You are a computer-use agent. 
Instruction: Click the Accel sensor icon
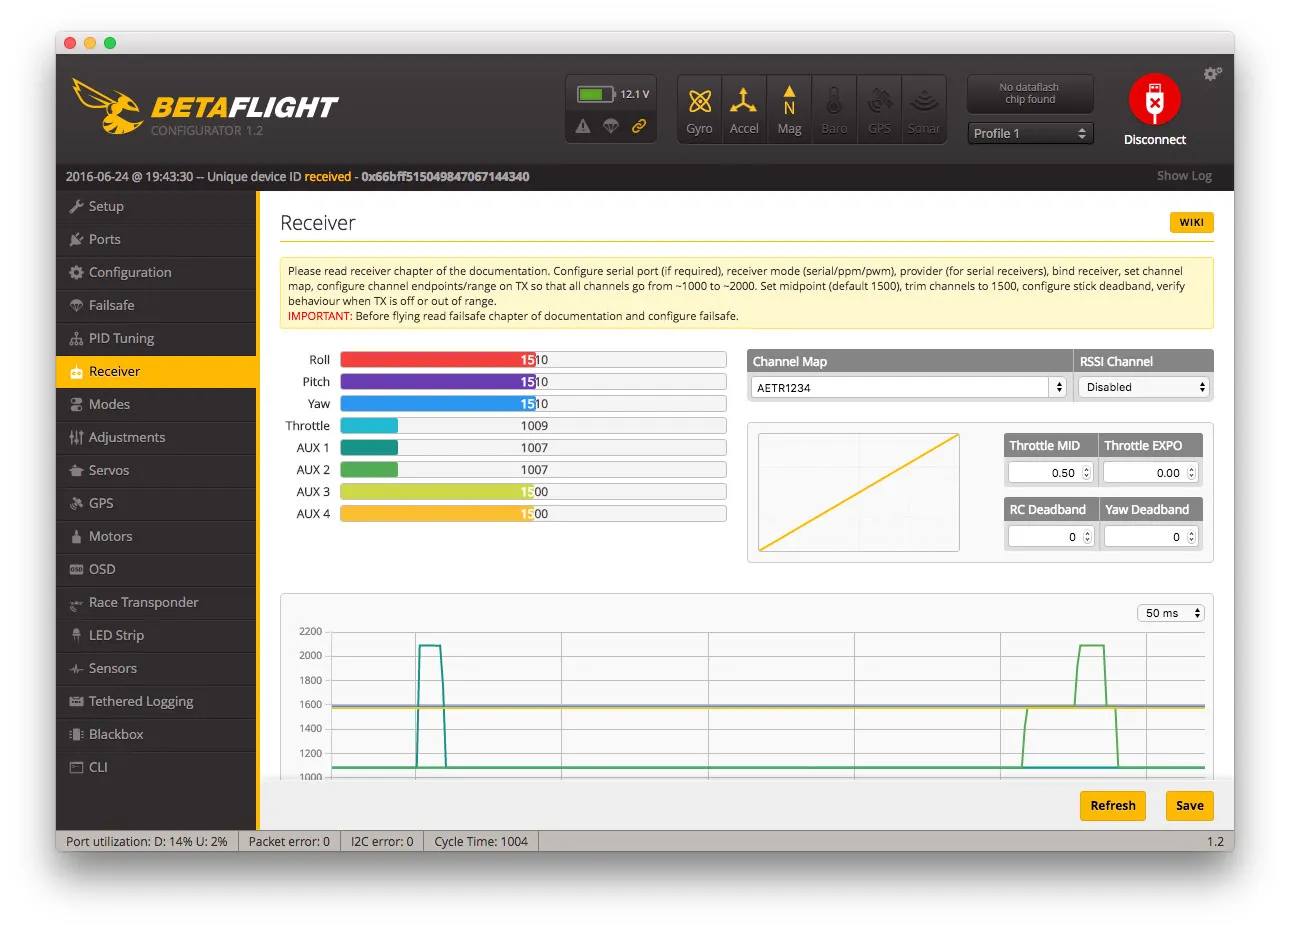click(x=743, y=102)
